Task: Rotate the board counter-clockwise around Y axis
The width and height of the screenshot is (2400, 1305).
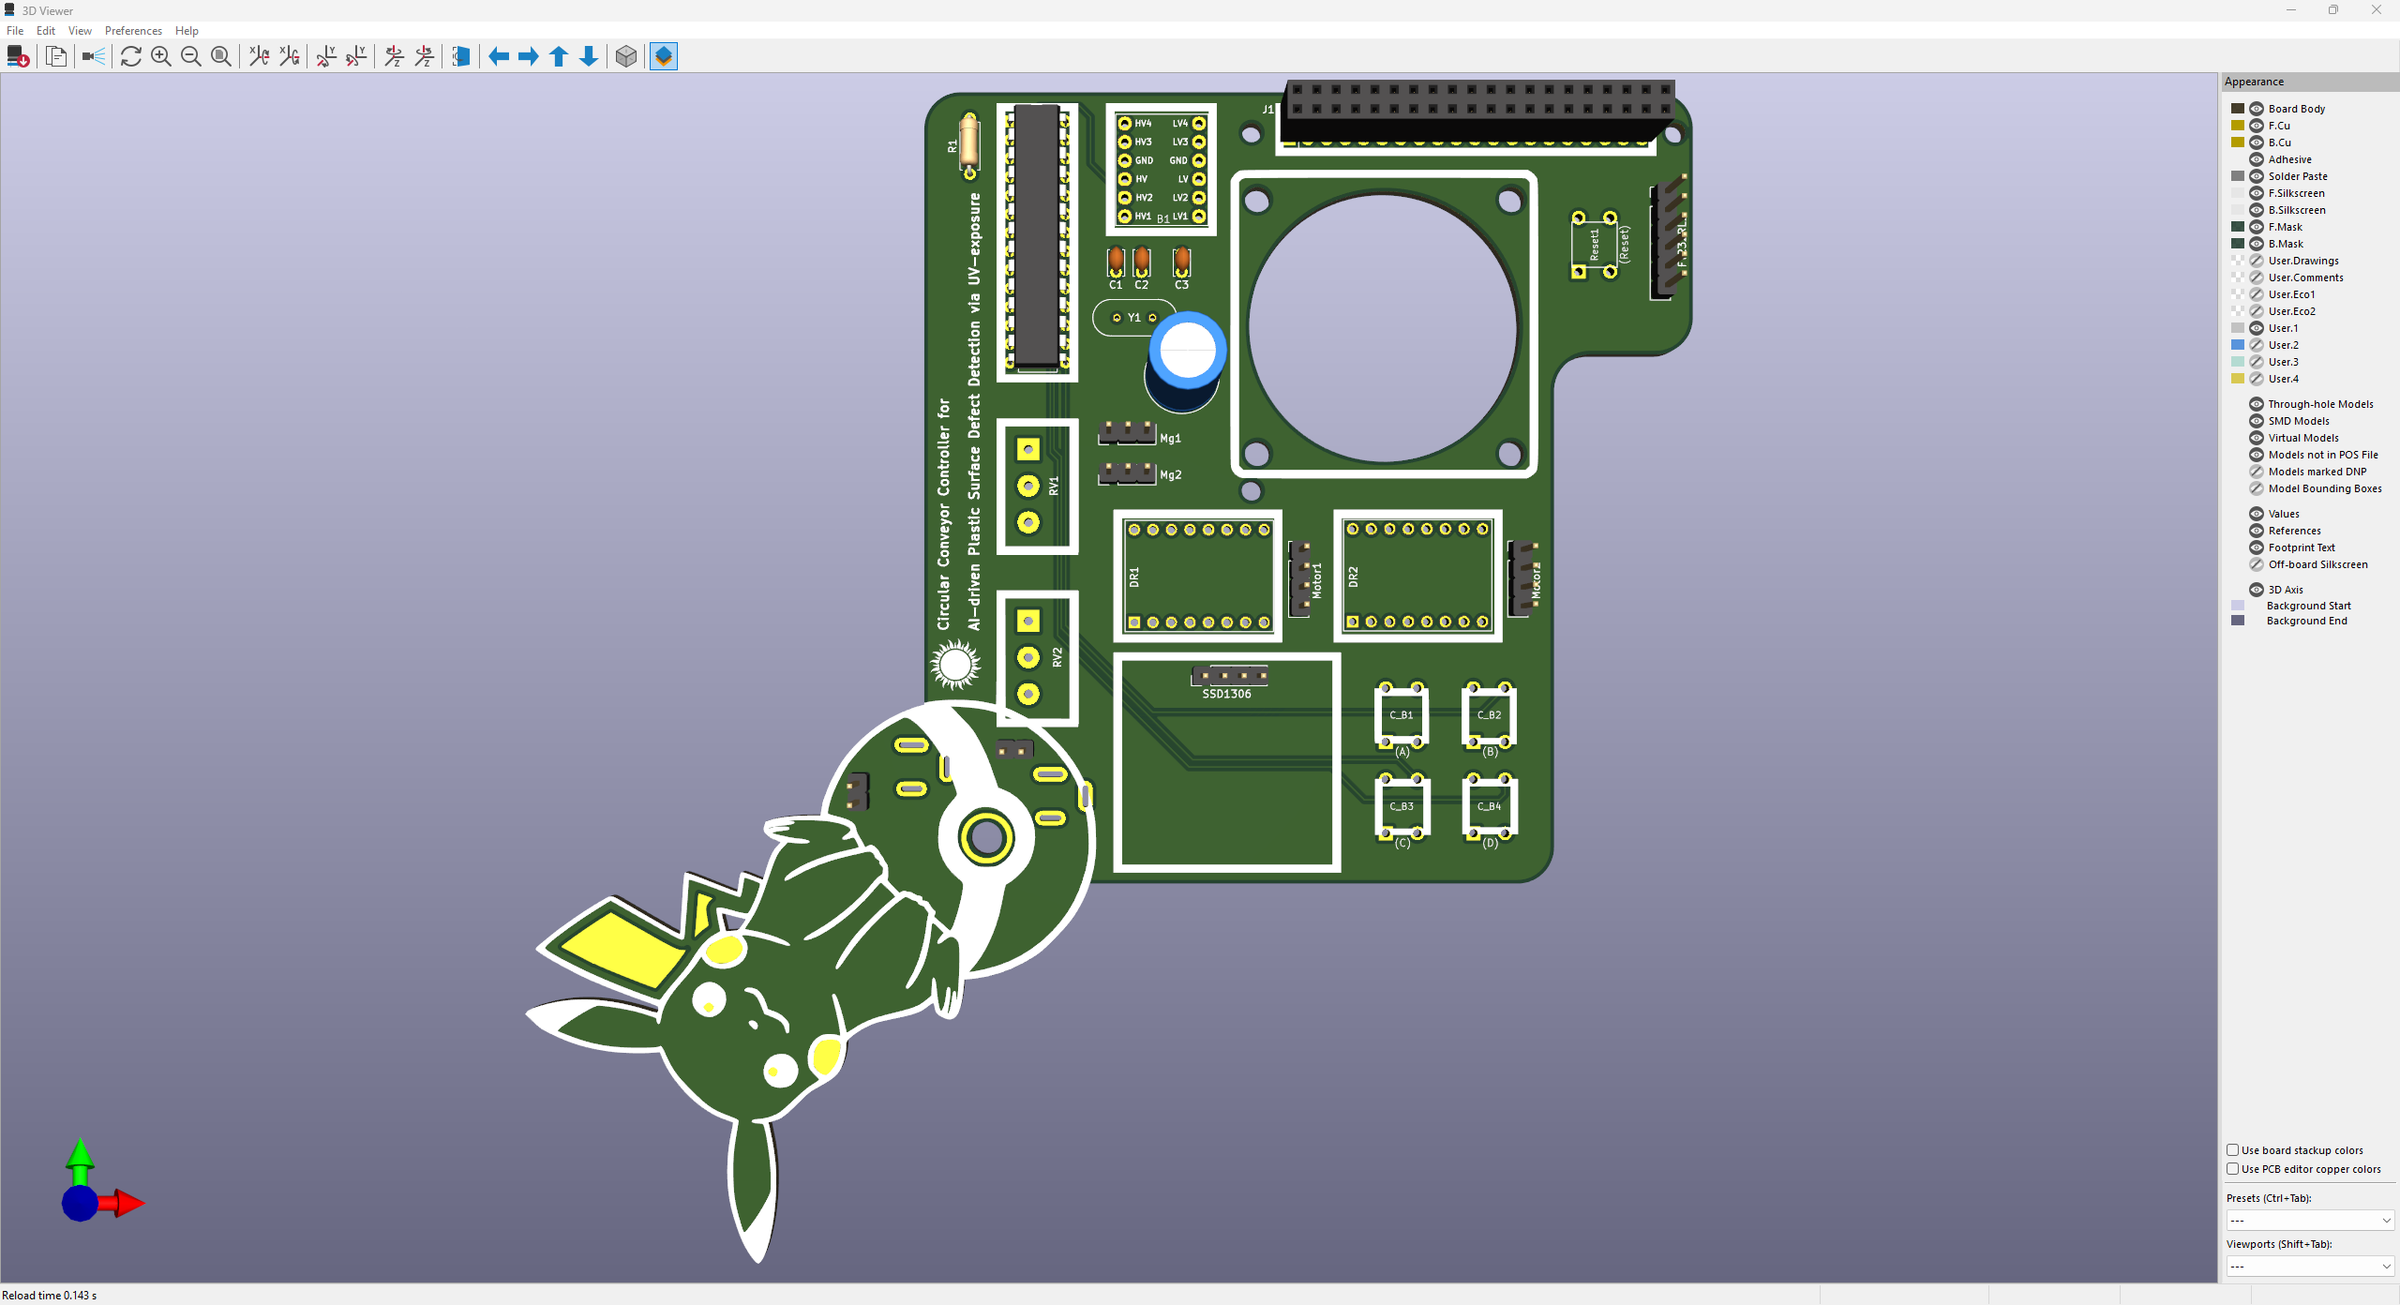Action: [356, 57]
